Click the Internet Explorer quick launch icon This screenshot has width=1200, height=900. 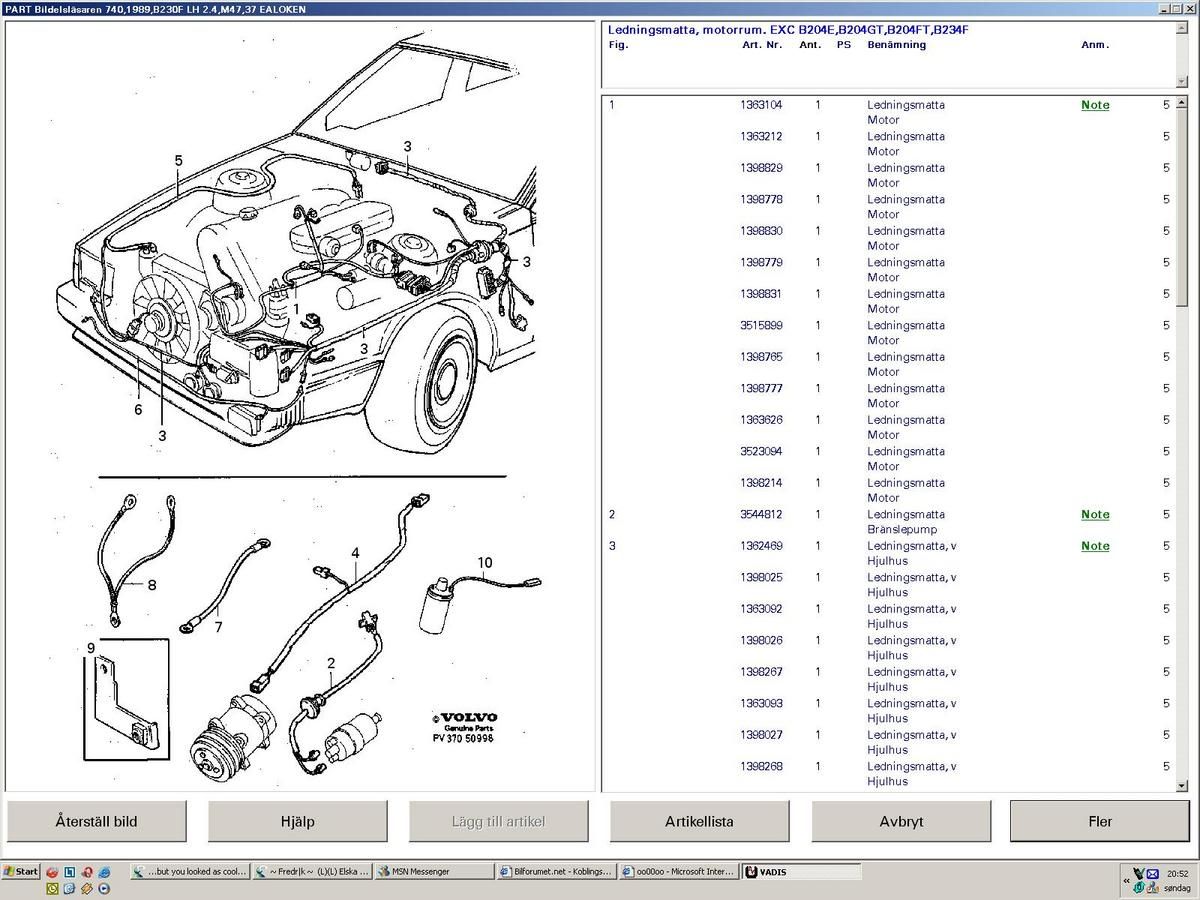click(104, 872)
